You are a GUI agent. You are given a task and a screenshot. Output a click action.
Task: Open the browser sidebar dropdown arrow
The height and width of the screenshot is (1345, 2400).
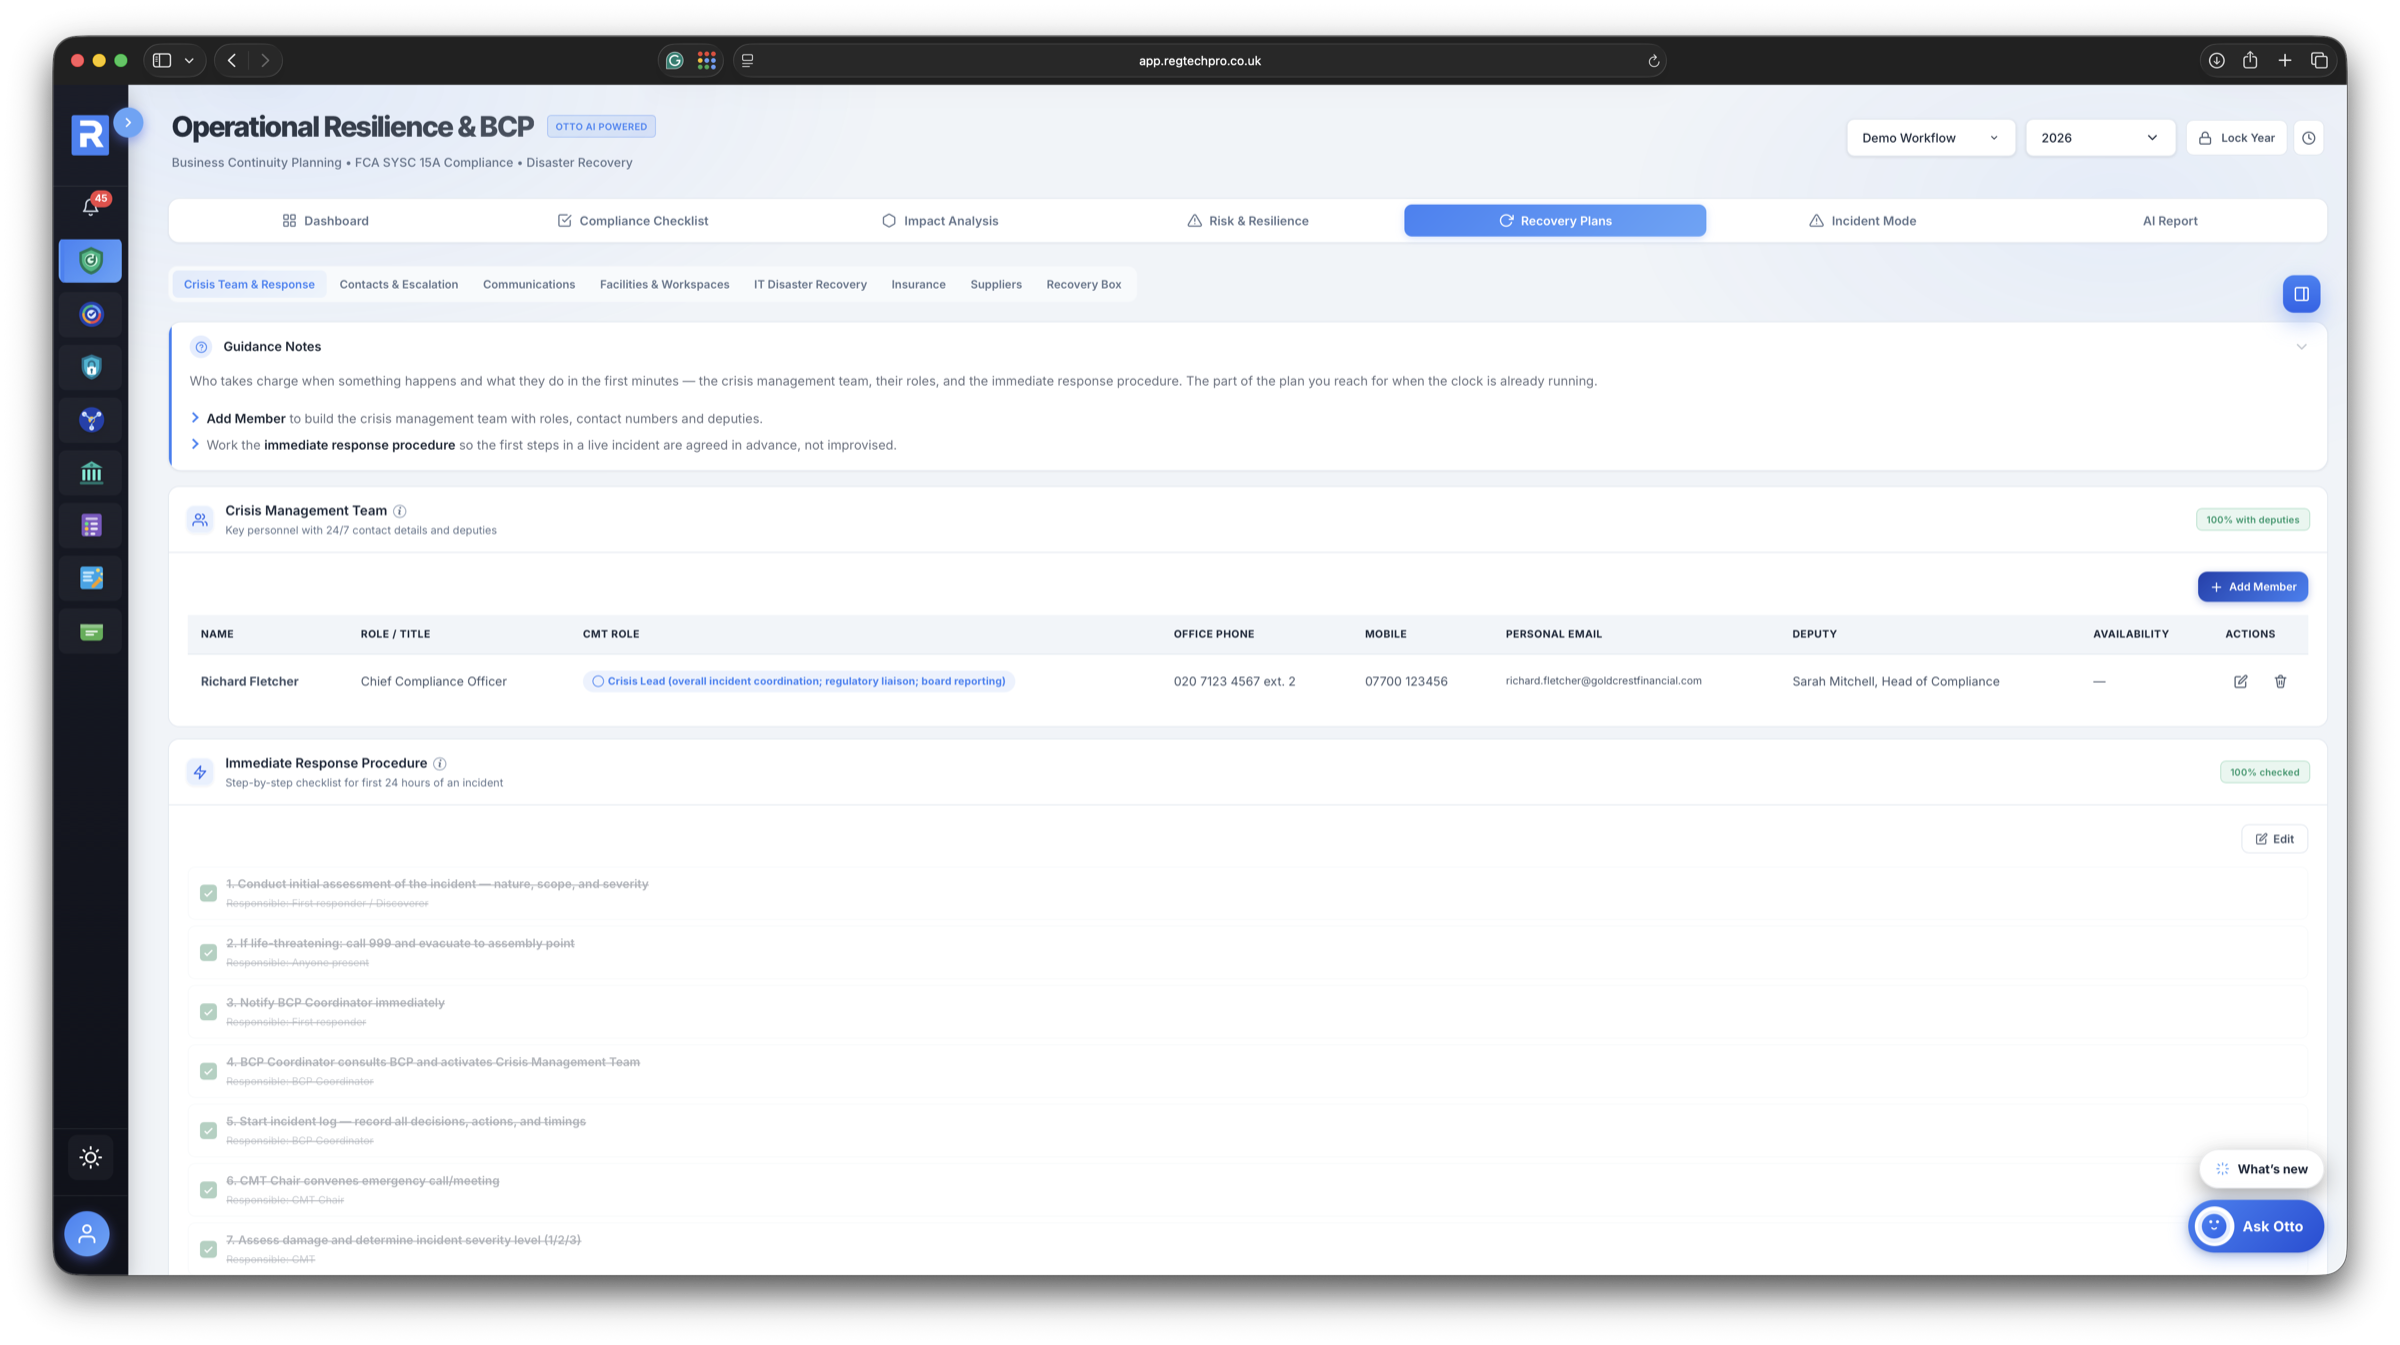click(189, 61)
